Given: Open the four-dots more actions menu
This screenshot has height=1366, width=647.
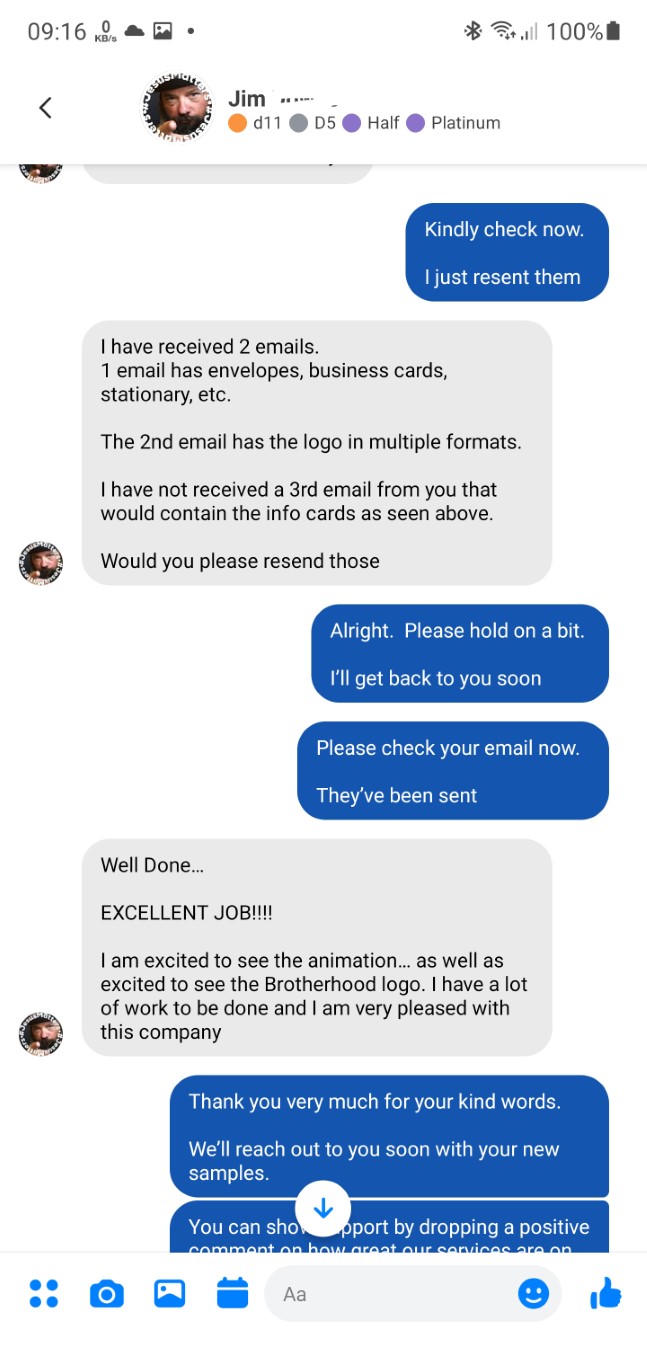Looking at the screenshot, I should pos(44,1293).
